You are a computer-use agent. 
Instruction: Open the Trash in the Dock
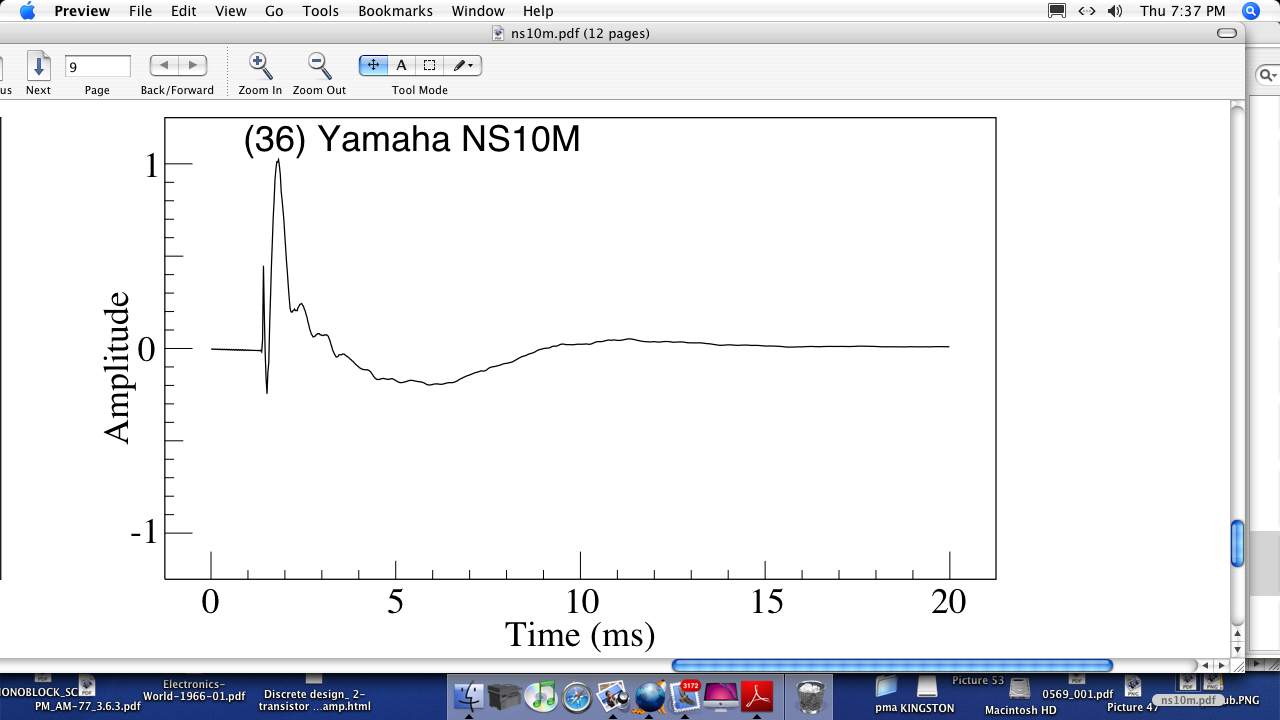tap(810, 696)
